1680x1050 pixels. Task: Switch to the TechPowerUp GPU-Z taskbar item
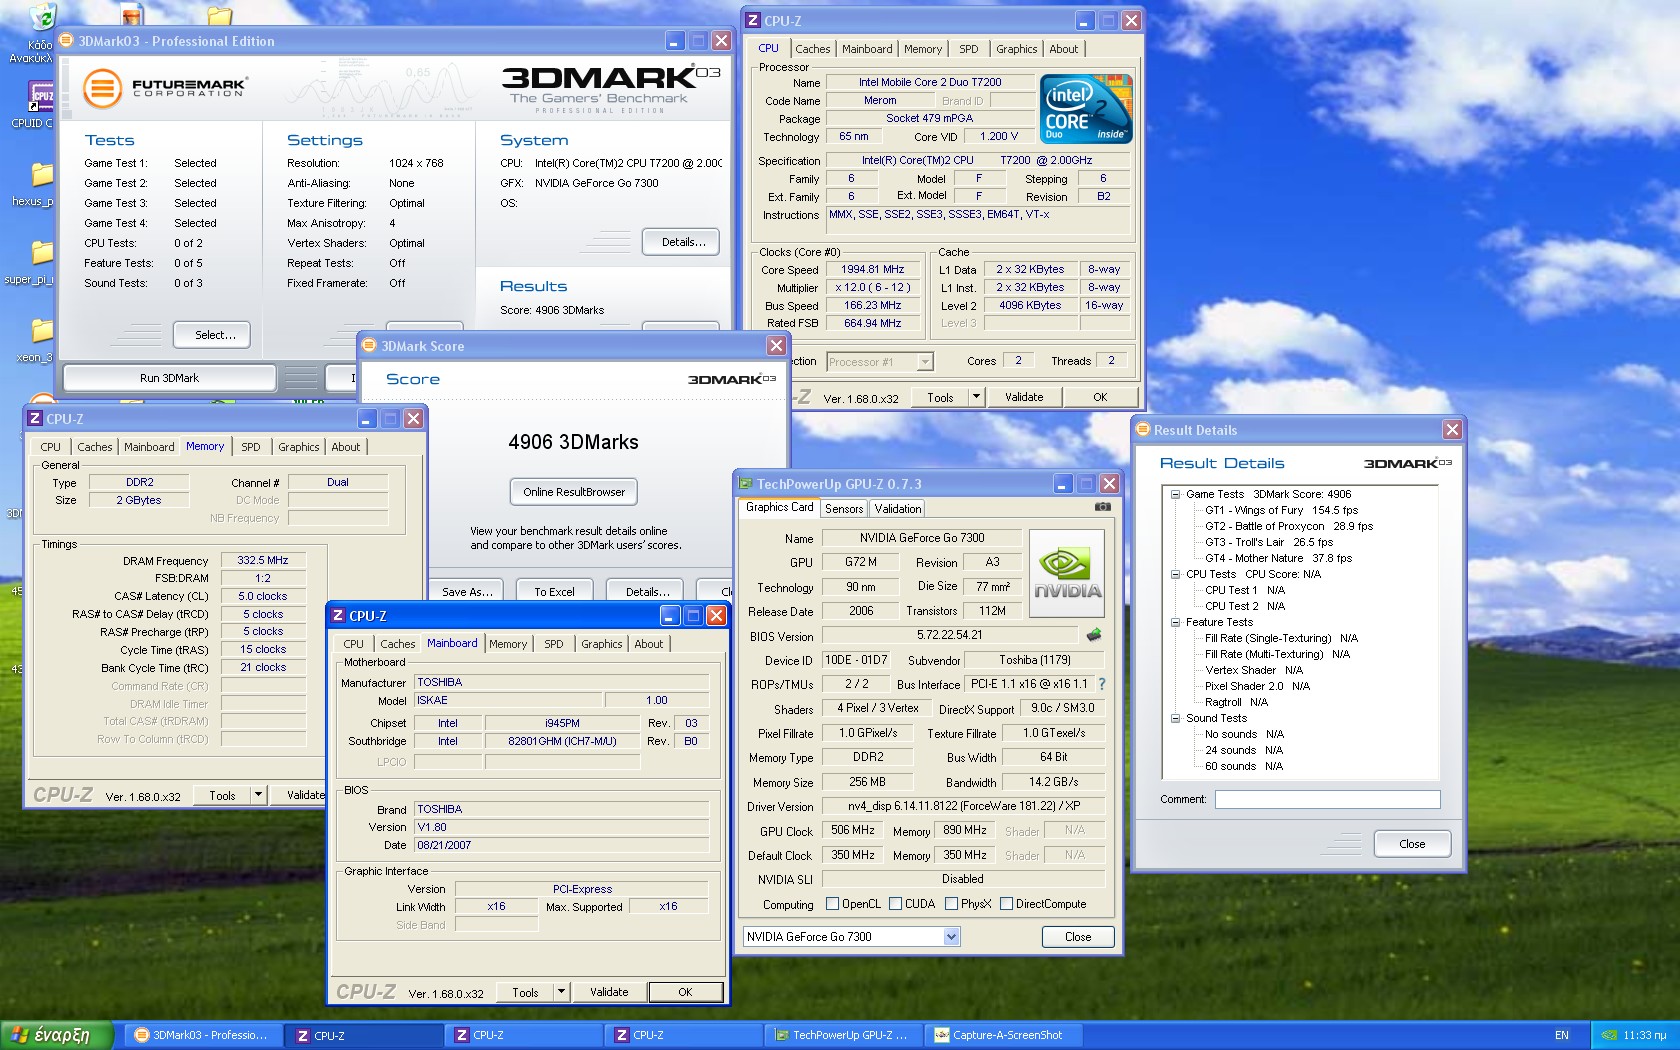(843, 1035)
